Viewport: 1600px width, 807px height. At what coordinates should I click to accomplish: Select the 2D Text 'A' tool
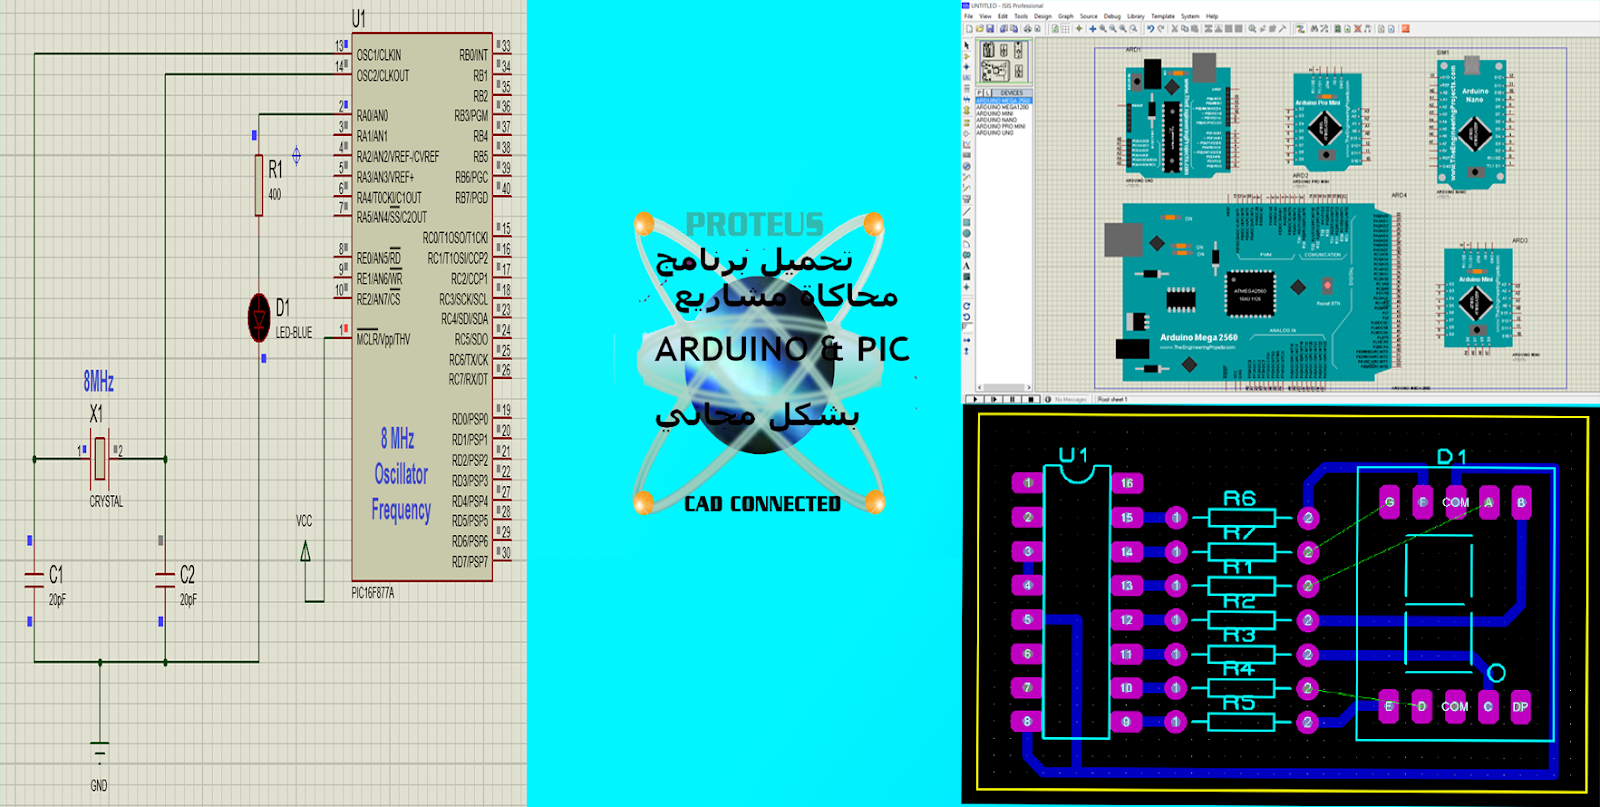tap(967, 266)
